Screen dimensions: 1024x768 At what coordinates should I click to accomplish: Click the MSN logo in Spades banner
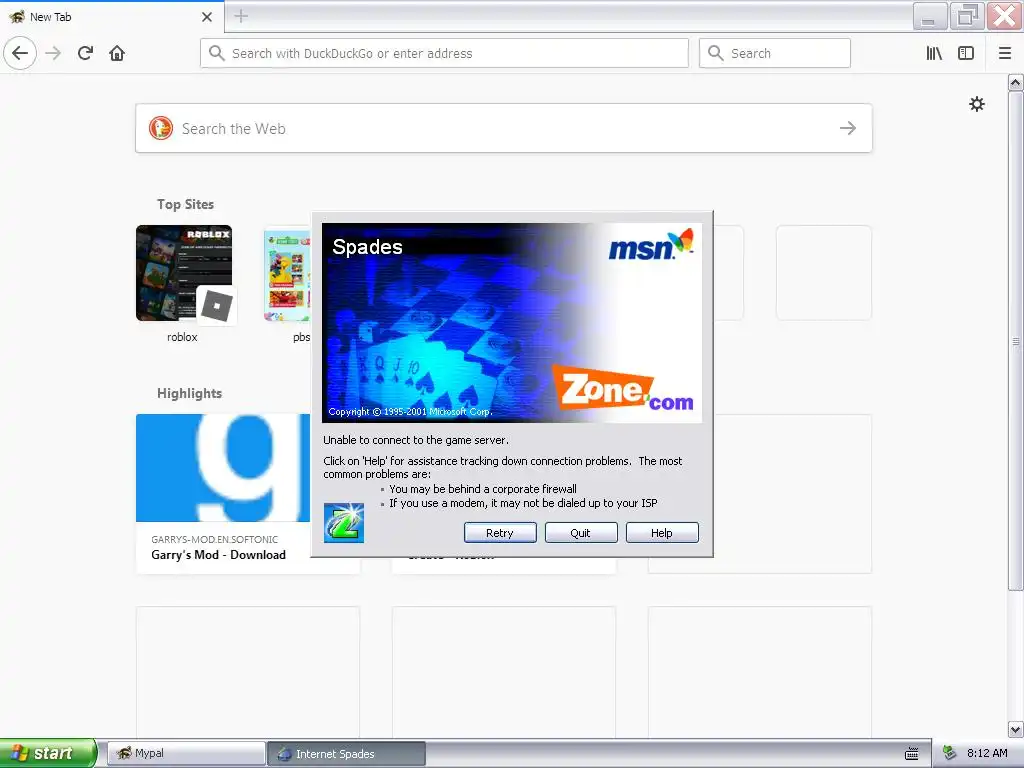point(650,245)
